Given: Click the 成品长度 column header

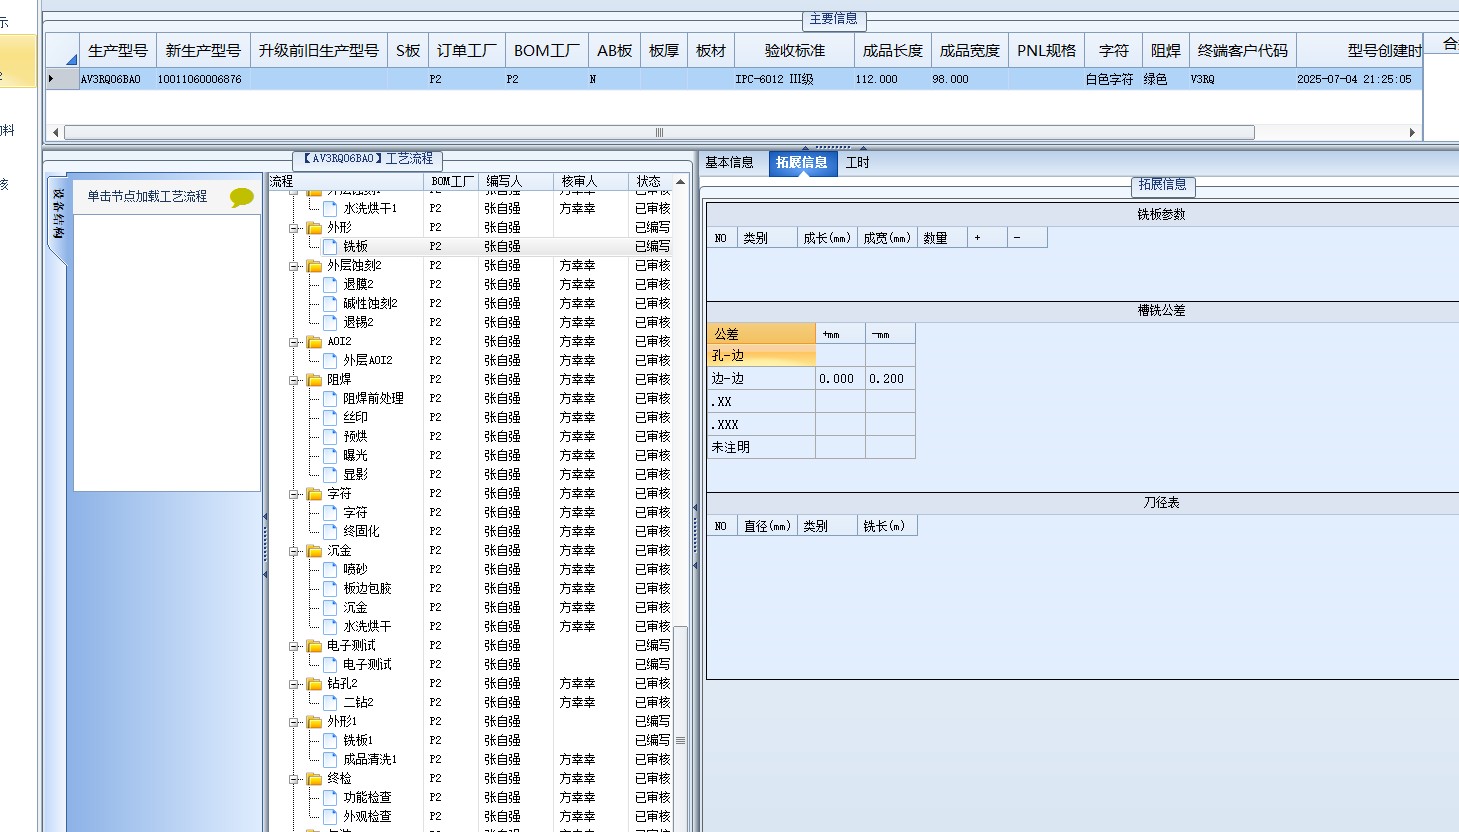Looking at the screenshot, I should (x=893, y=51).
